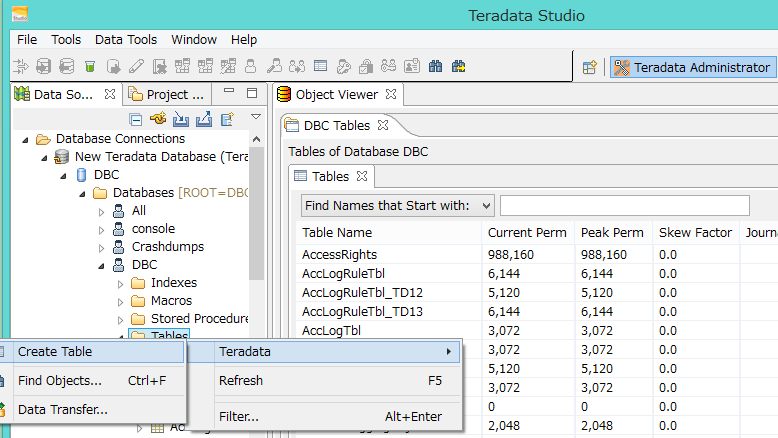
Task: Click the green bucket toolbar icon
Action: coord(90,66)
